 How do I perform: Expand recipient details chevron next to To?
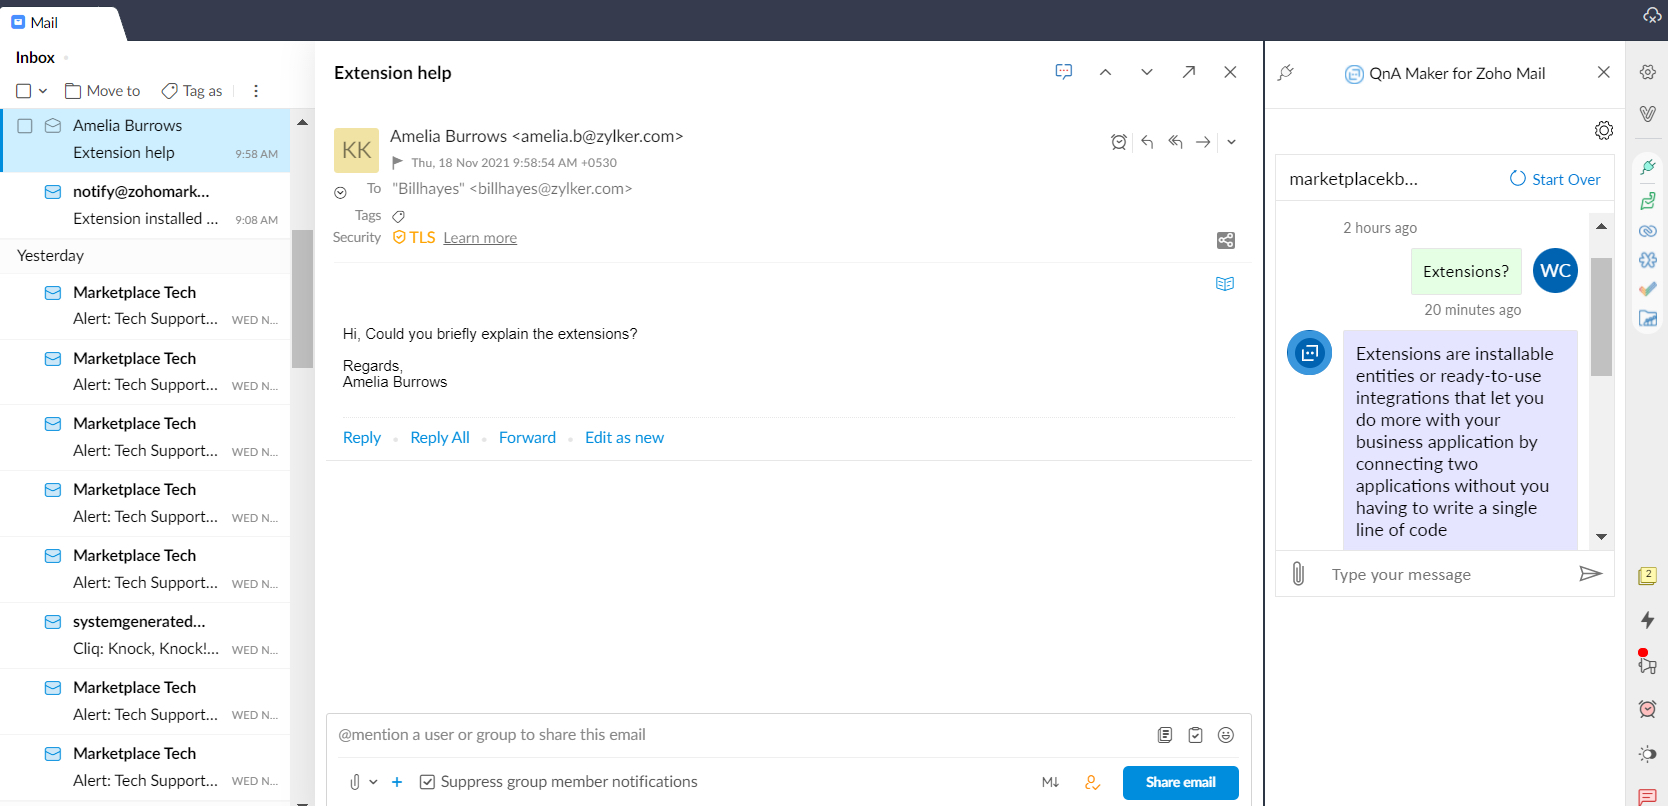click(340, 193)
